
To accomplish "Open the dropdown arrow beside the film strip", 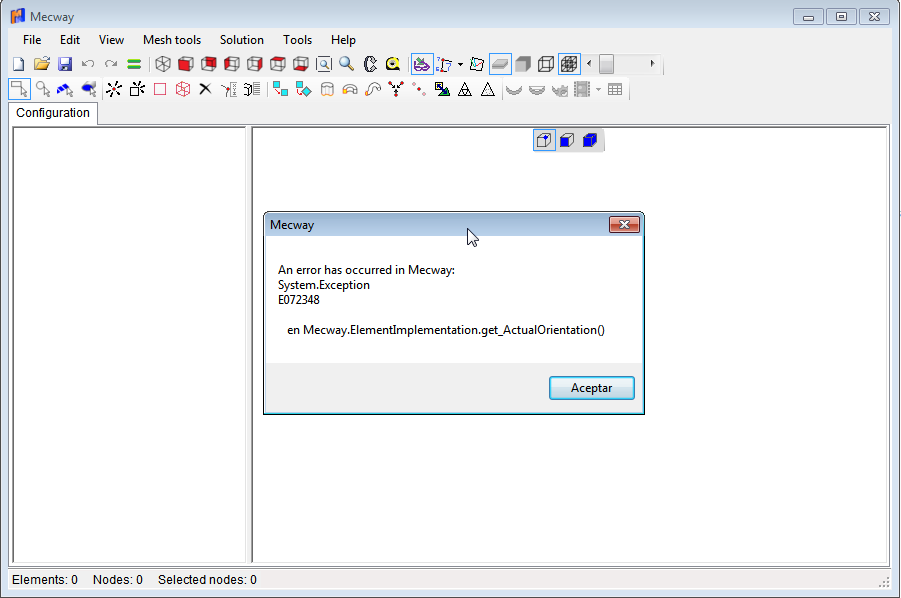I will (x=598, y=90).
